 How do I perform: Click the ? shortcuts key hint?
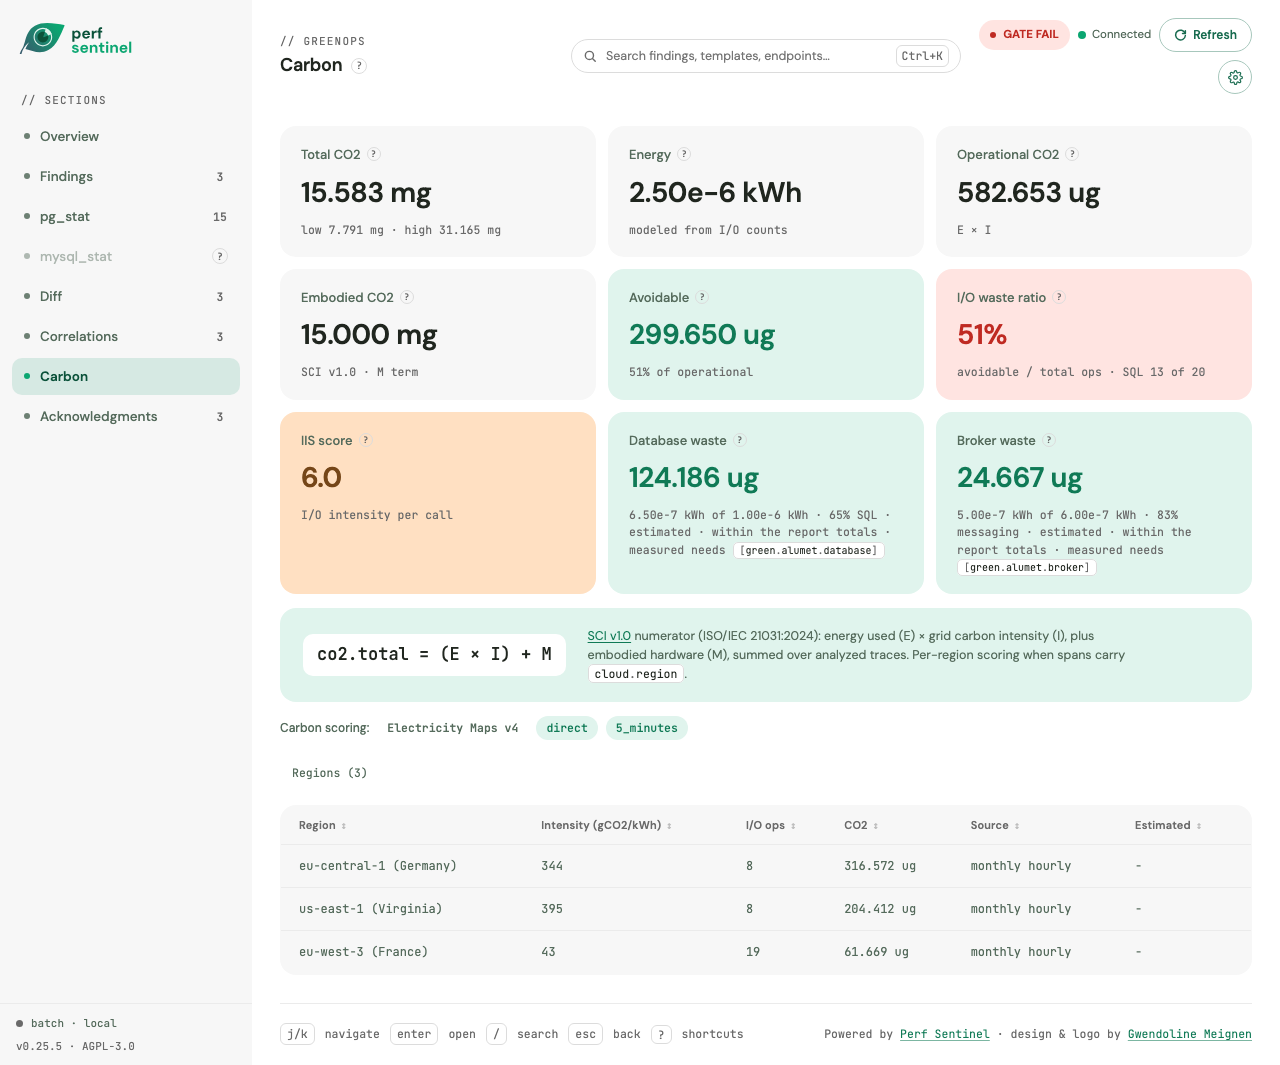coord(661,1034)
